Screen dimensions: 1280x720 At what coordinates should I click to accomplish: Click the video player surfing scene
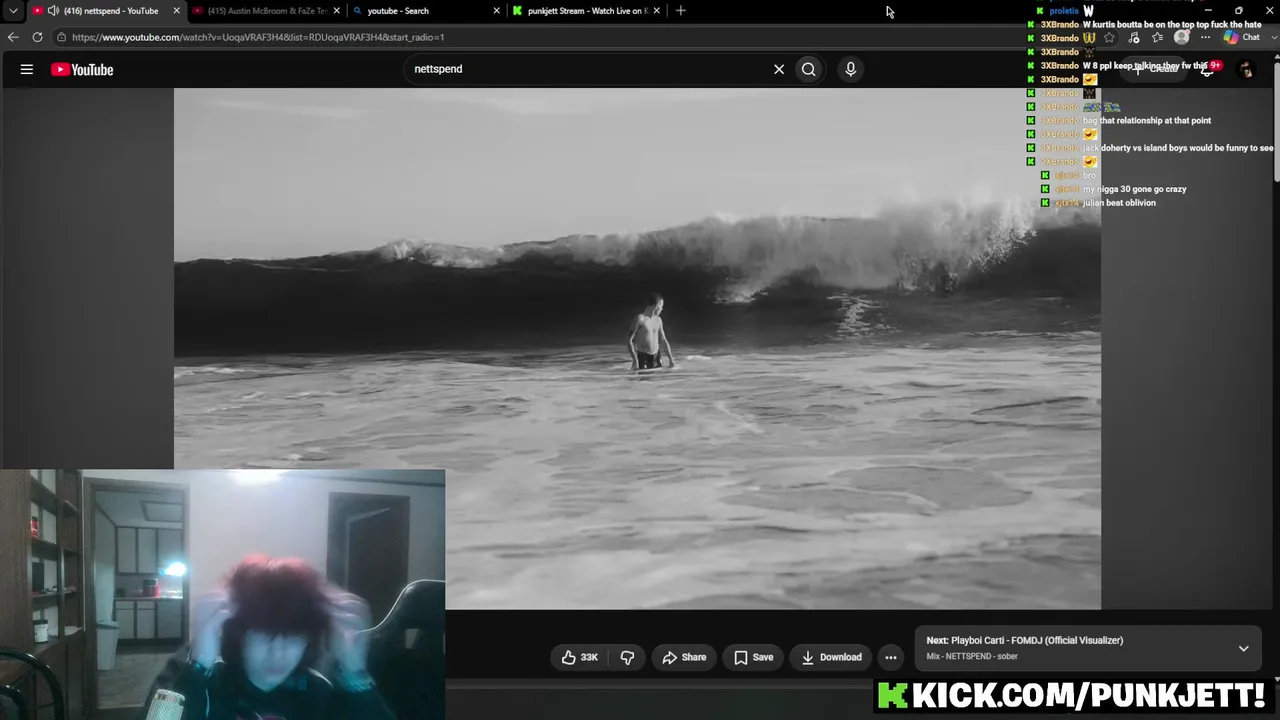pos(637,348)
